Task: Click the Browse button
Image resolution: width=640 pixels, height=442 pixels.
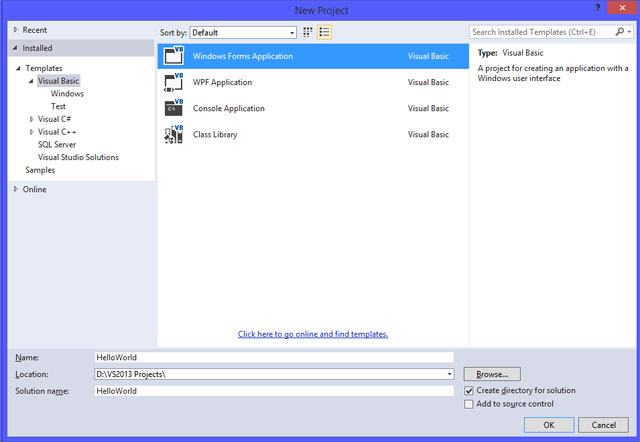Action: click(x=492, y=374)
